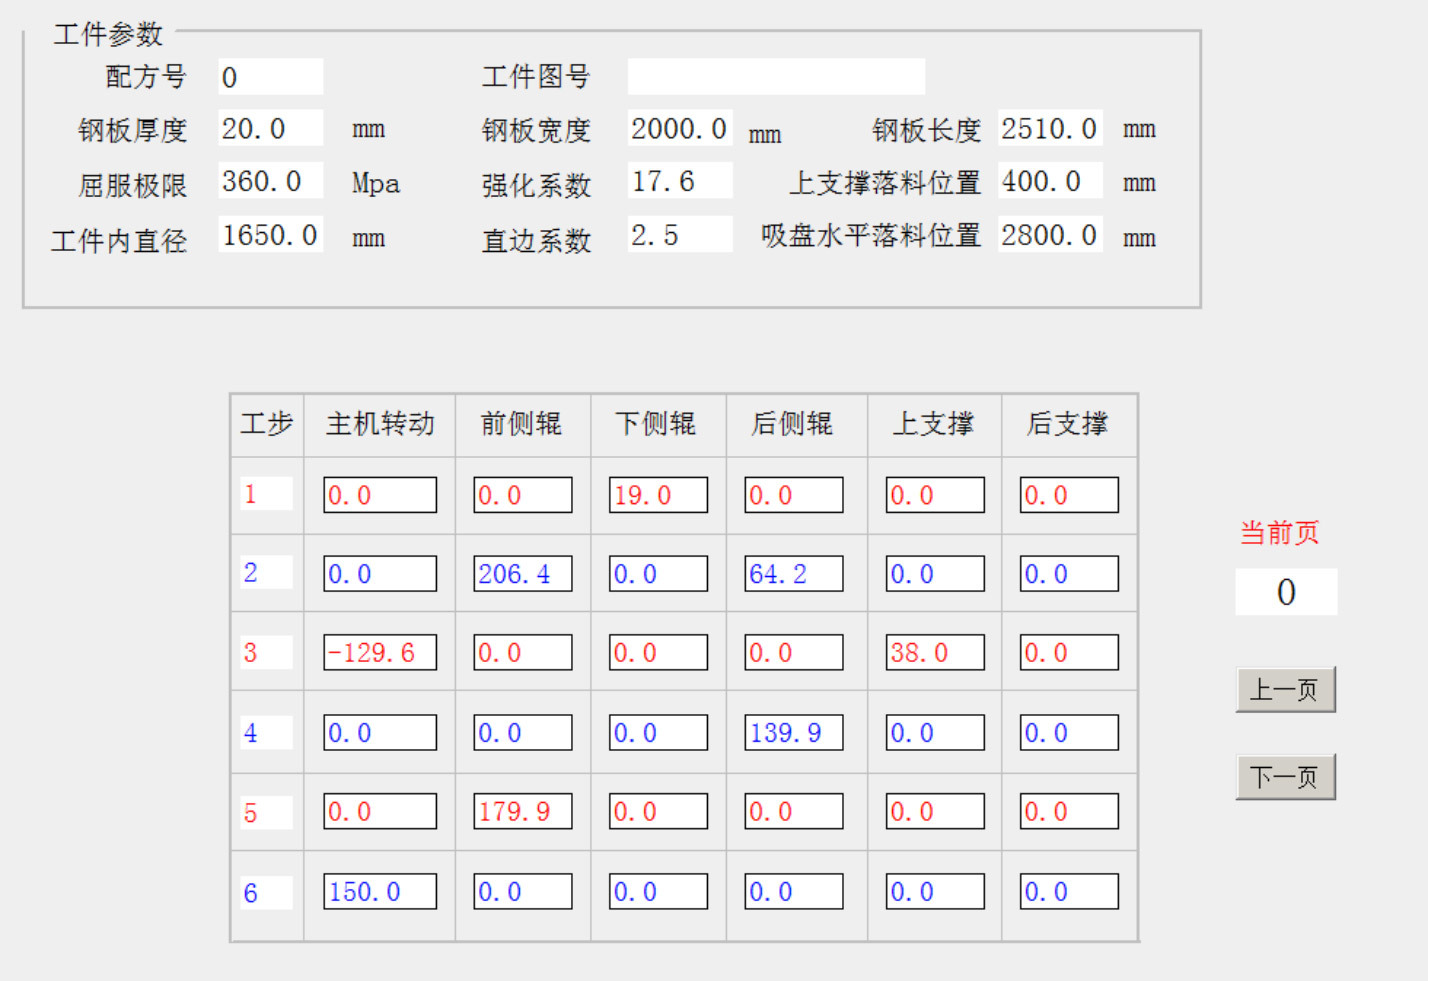Edit the 工件内直径 value 1650.0
This screenshot has height=981, width=1429.
point(270,236)
